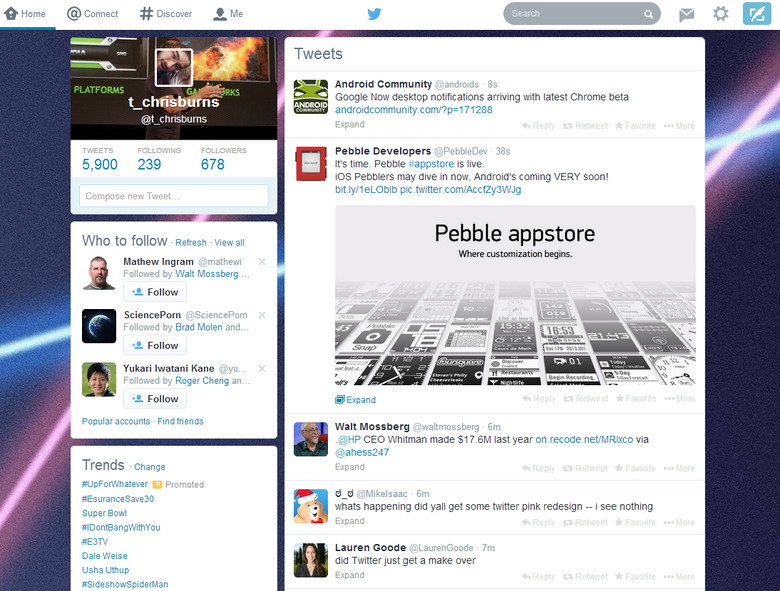Click the search magnifier icon
The image size is (780, 591).
click(648, 14)
